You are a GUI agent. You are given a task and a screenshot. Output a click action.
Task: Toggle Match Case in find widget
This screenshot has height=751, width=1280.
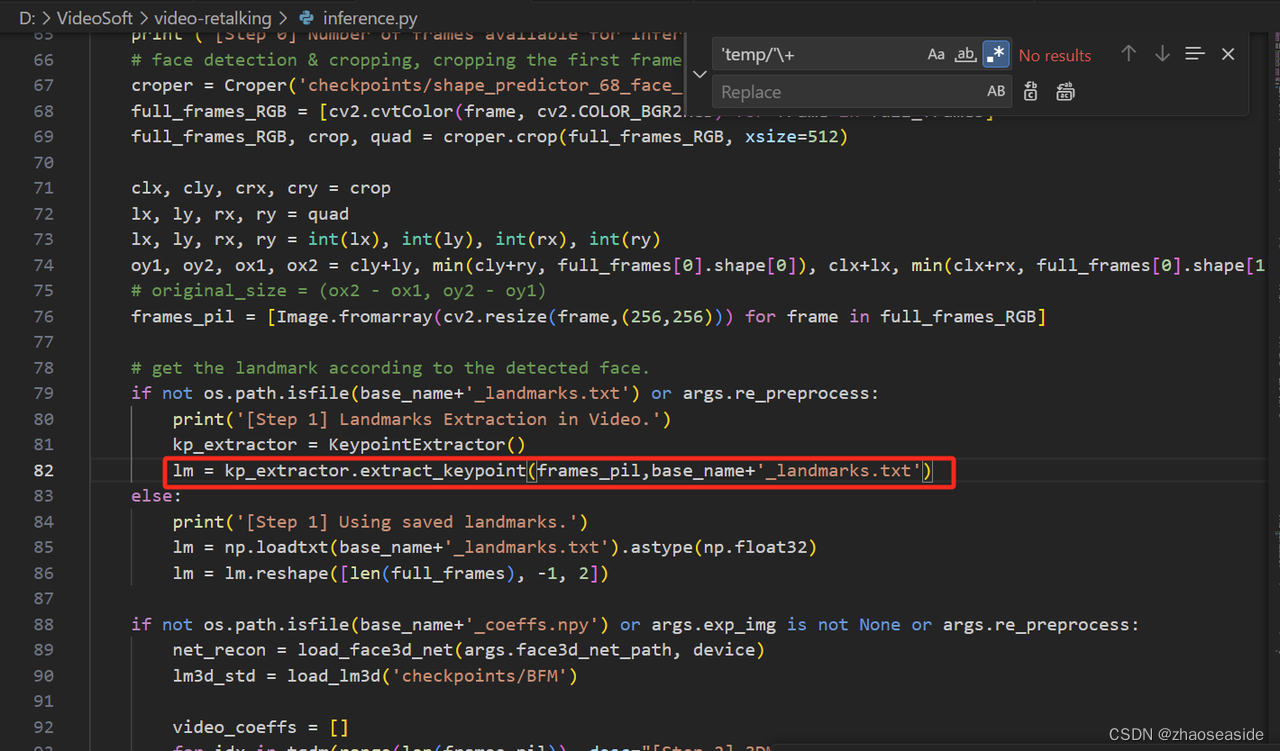click(936, 55)
